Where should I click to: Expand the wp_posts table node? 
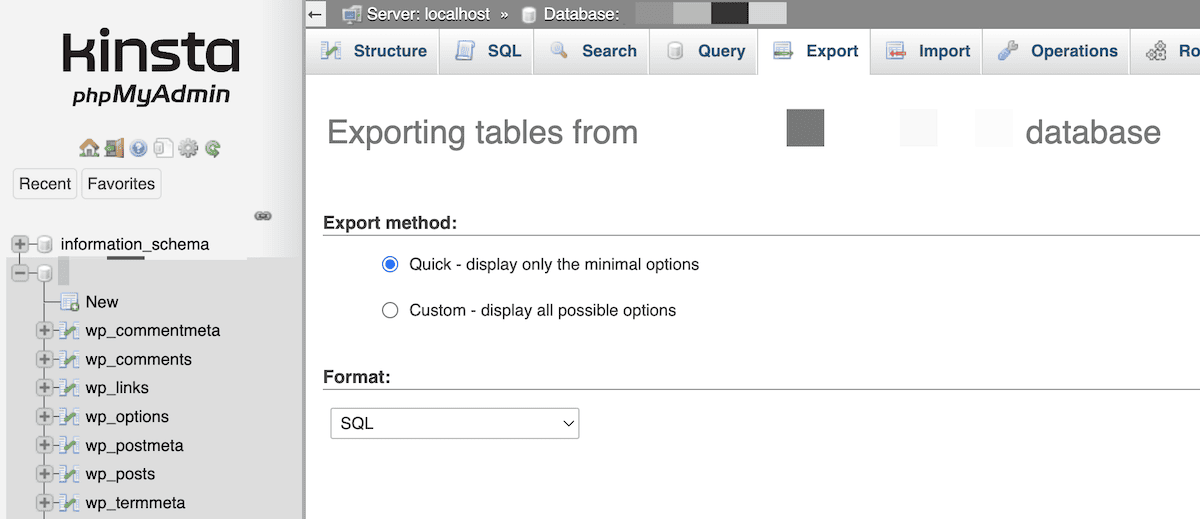(44, 474)
